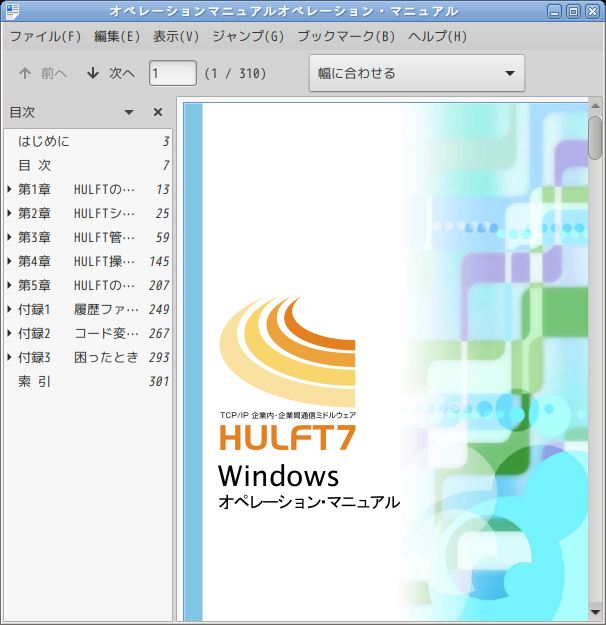Select the 第3章 HULFT管… entry
Viewport: 606px width, 625px height.
89,237
